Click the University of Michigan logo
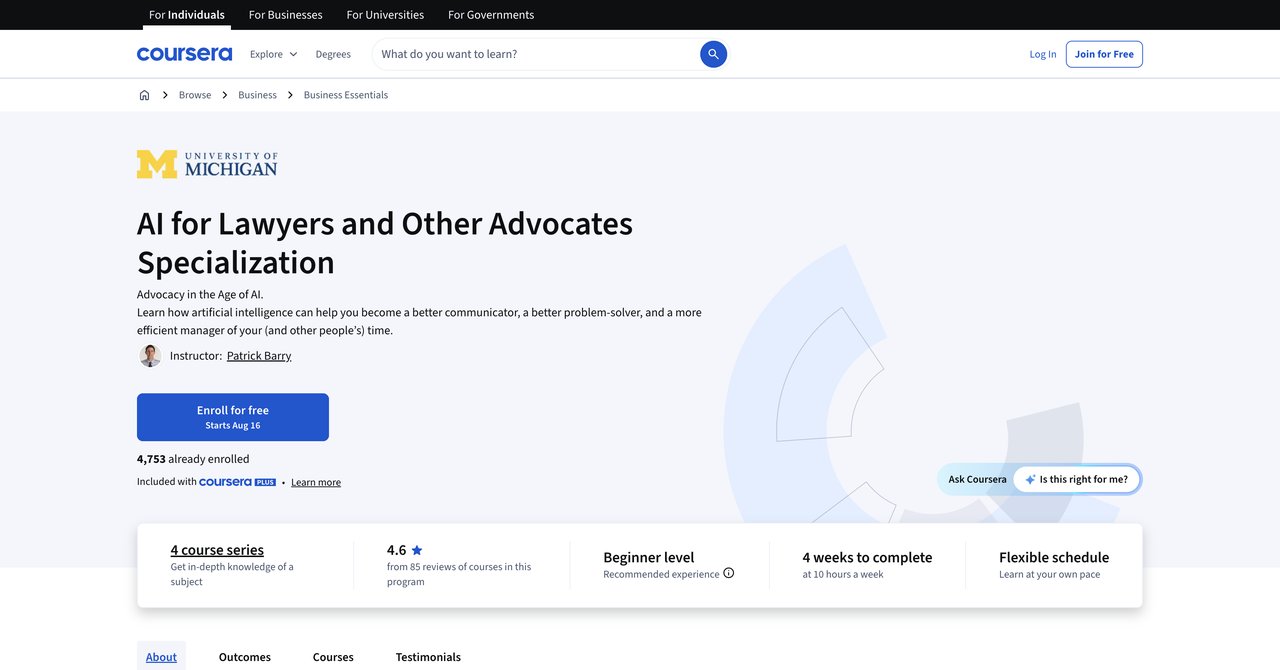 tap(207, 164)
